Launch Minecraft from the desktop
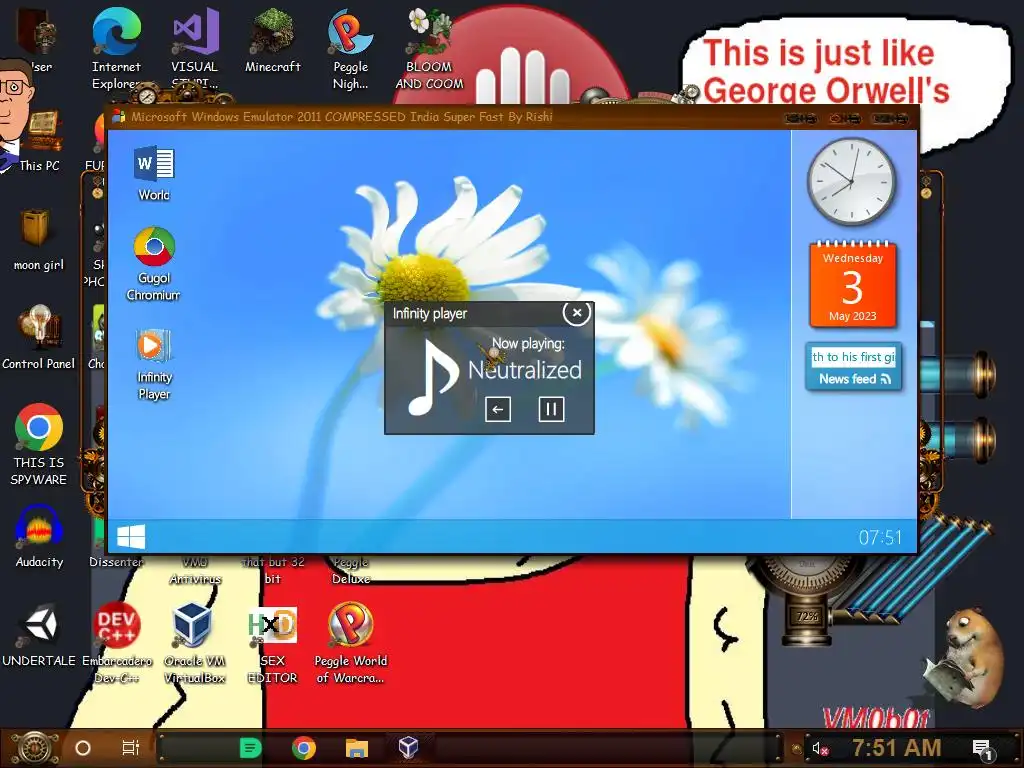This screenshot has height=768, width=1024. pos(272,40)
